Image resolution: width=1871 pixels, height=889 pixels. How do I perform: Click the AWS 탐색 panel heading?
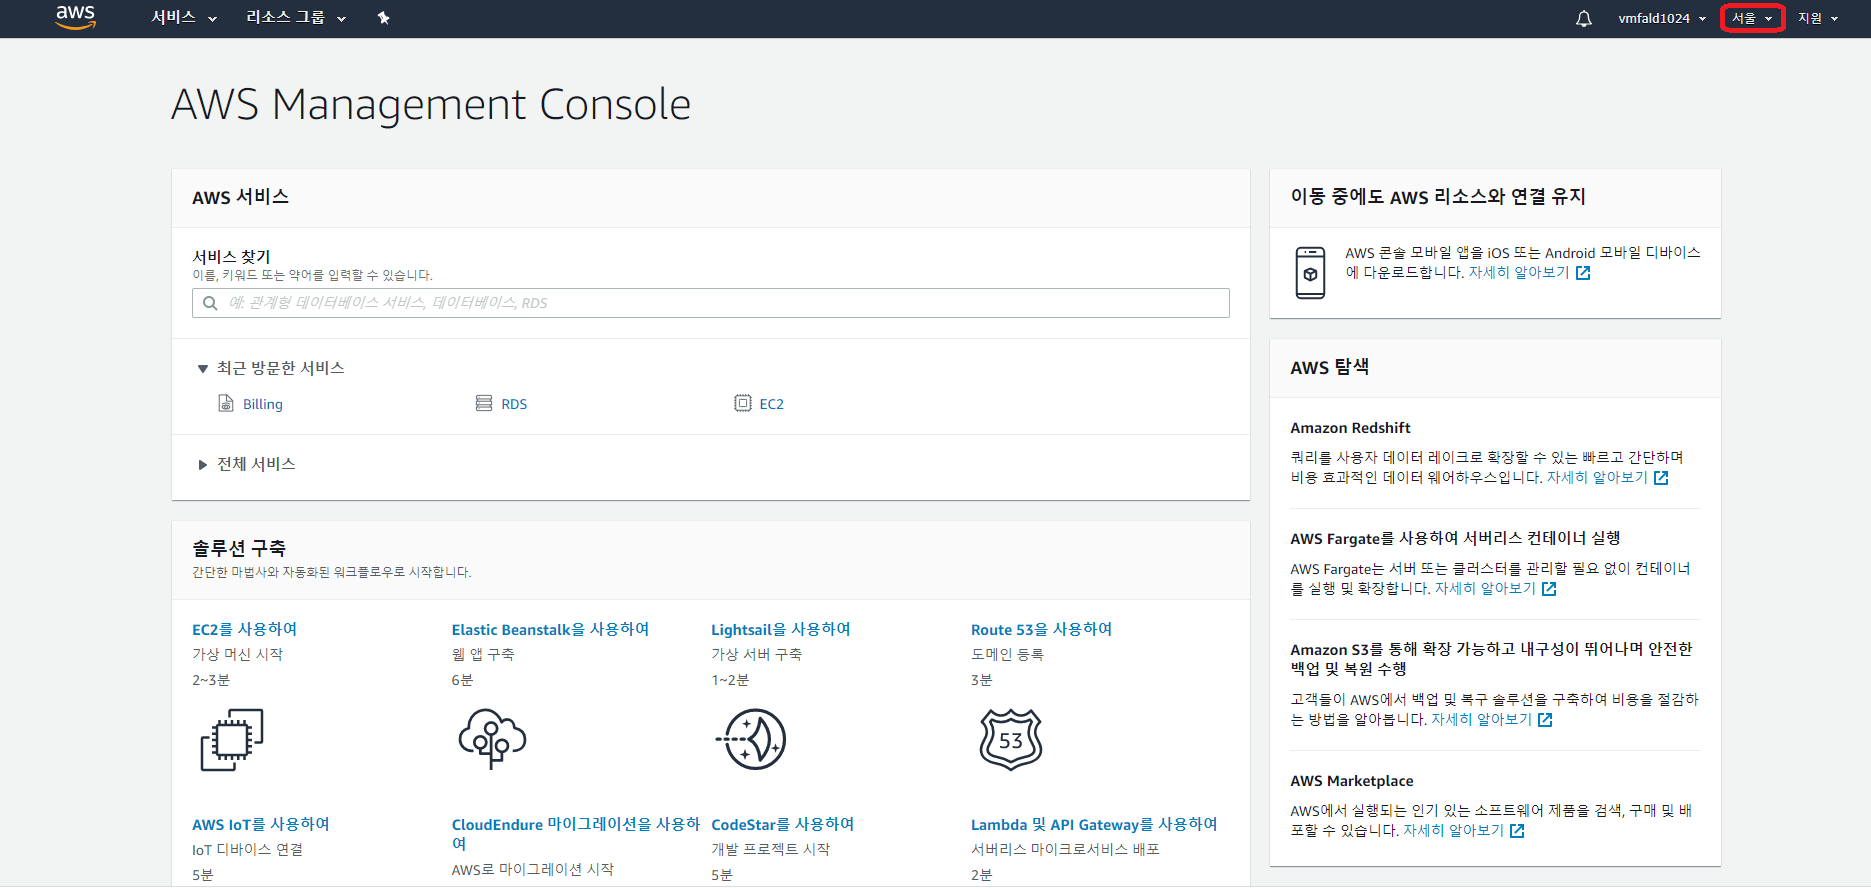pos(1330,367)
